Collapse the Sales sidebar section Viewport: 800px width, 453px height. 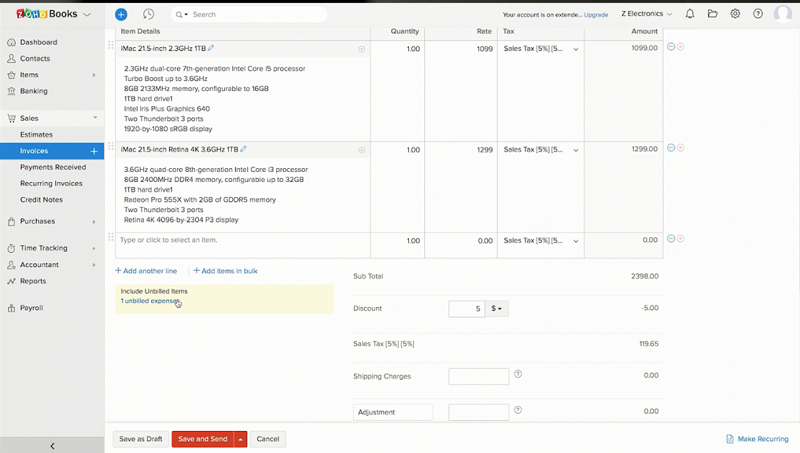[x=95, y=118]
